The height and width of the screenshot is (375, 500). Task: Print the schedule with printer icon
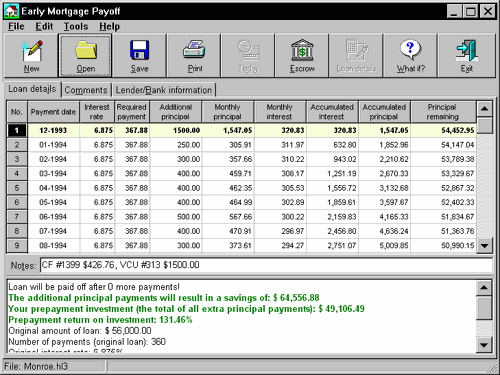click(194, 56)
